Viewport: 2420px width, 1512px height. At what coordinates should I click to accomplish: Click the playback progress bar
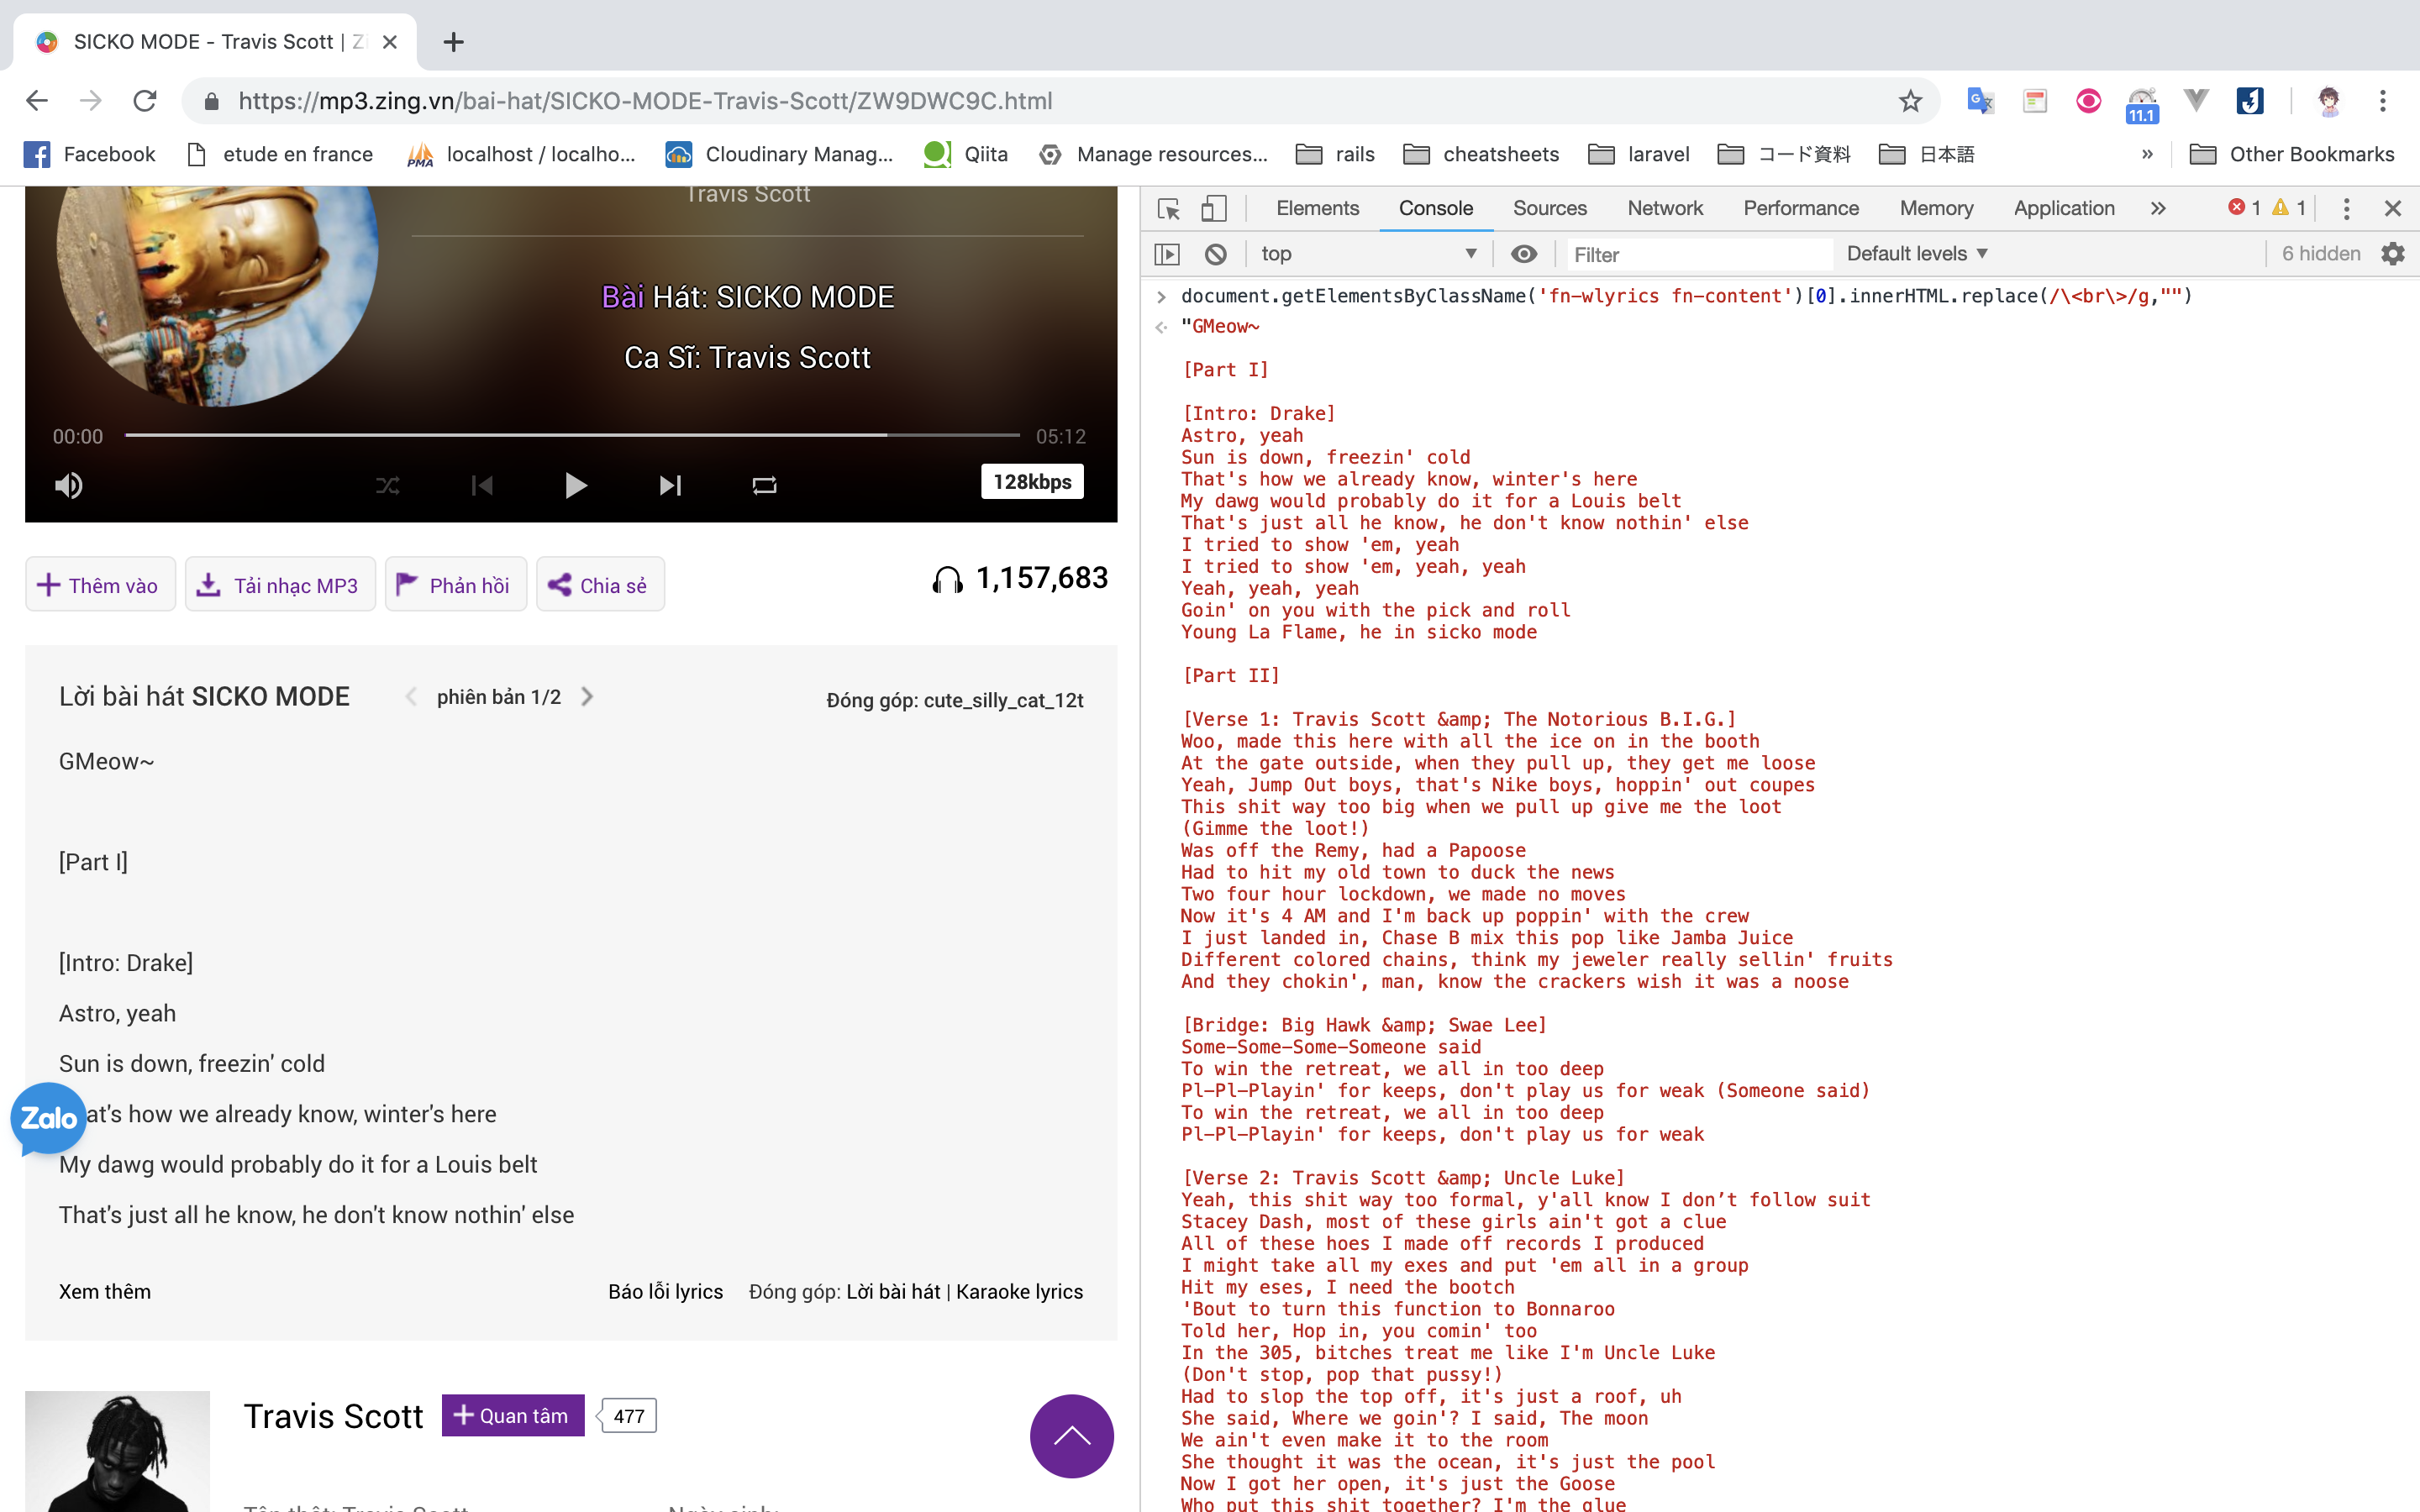click(572, 436)
